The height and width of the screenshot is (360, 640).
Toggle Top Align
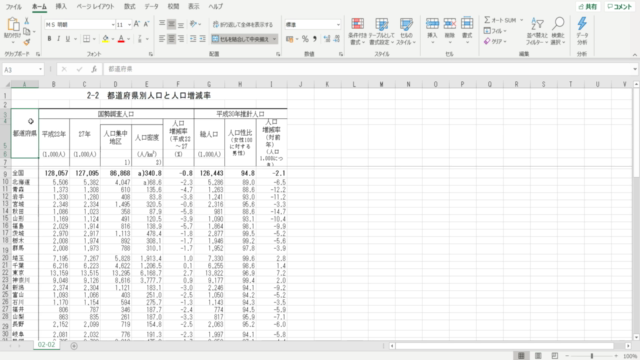pyautogui.click(x=162, y=24)
